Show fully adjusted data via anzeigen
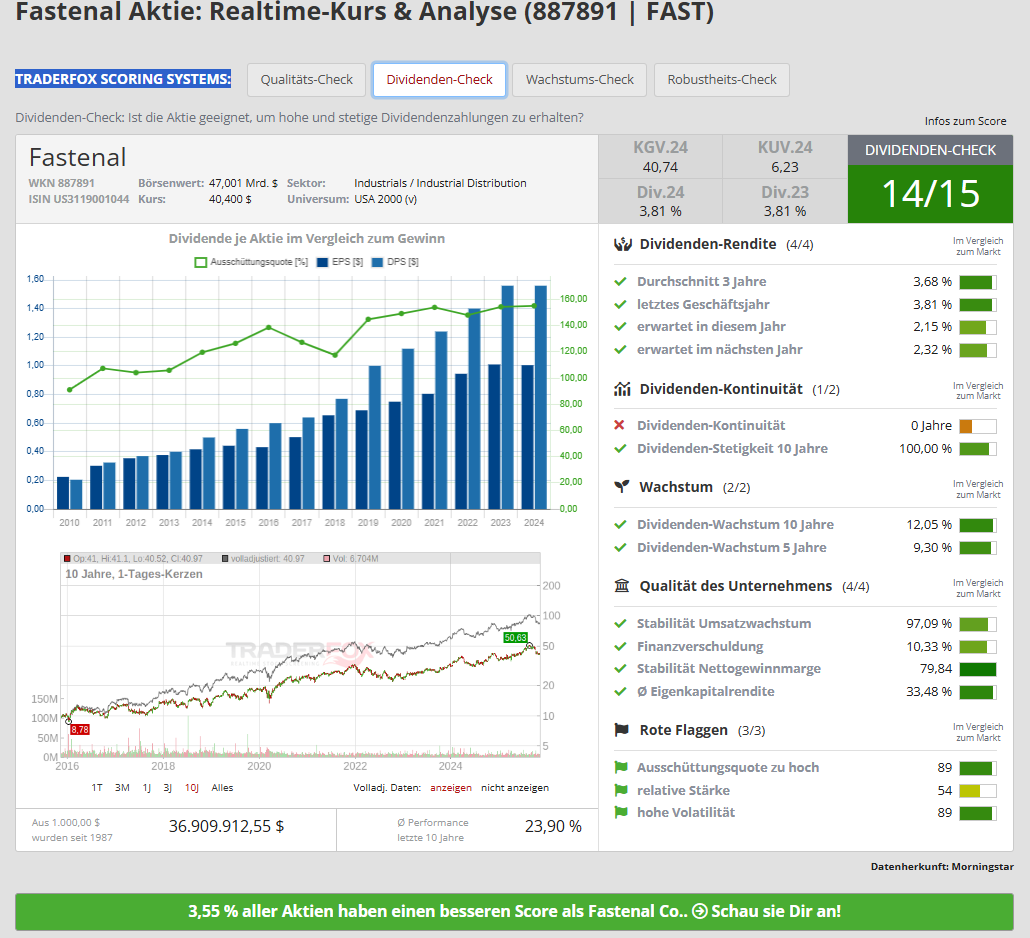This screenshot has width=1030, height=938. pyautogui.click(x=451, y=788)
